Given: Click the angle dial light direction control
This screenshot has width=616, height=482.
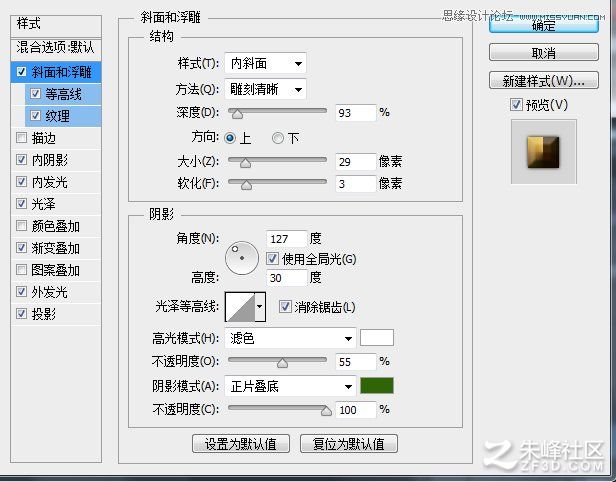Looking at the screenshot, I should (x=242, y=258).
